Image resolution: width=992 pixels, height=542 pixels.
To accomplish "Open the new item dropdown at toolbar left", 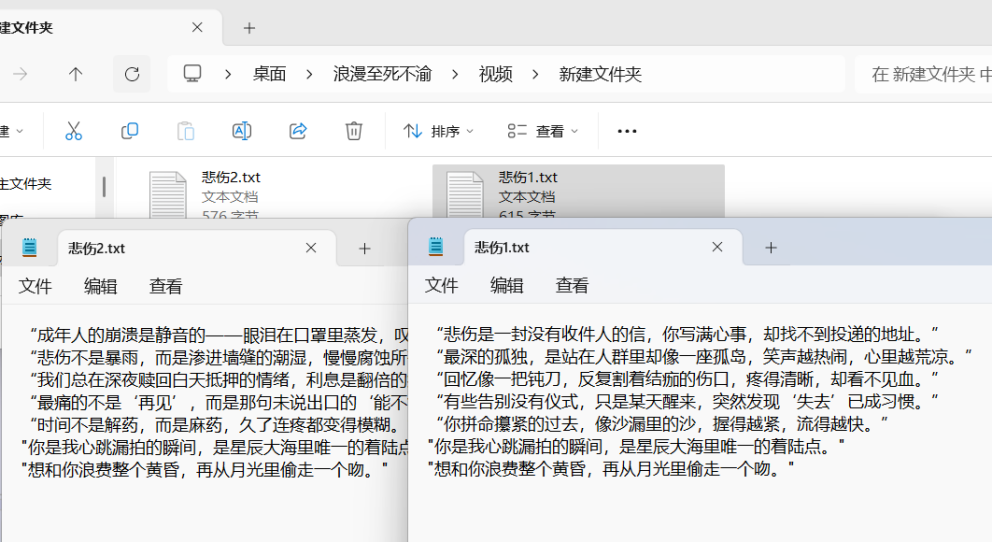I will tap(11, 131).
